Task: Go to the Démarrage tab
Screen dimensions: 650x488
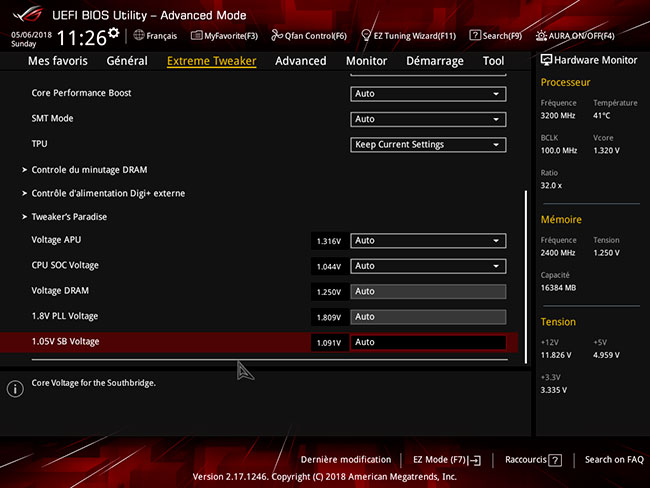Action: (x=435, y=61)
